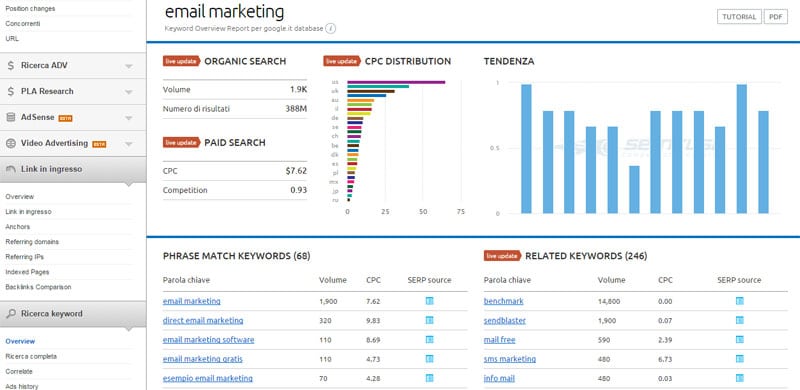Click the 0.93 Competition value
This screenshot has width=800, height=390.
[298, 190]
